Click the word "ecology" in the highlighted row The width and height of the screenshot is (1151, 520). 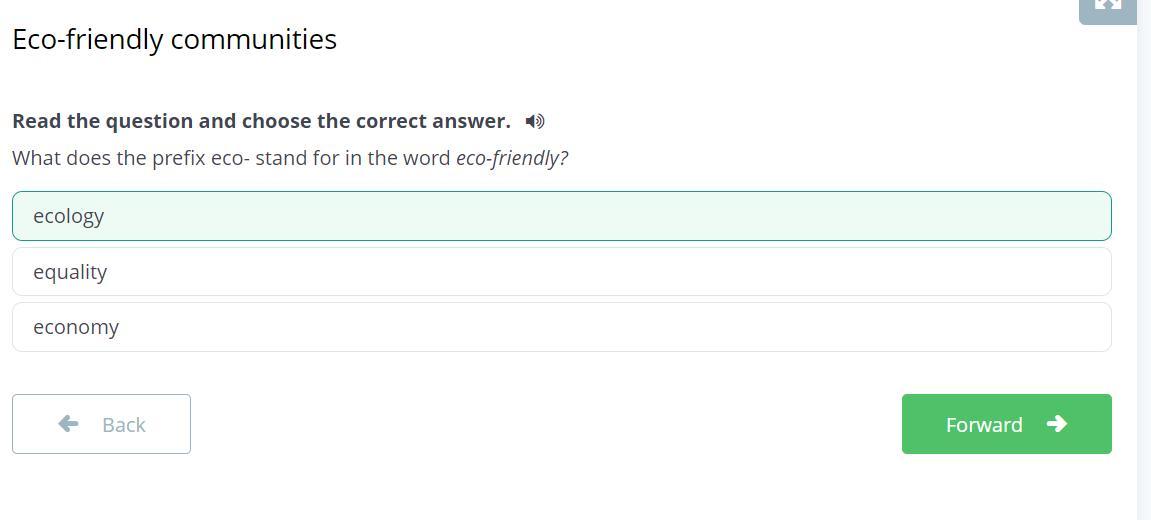(x=68, y=217)
